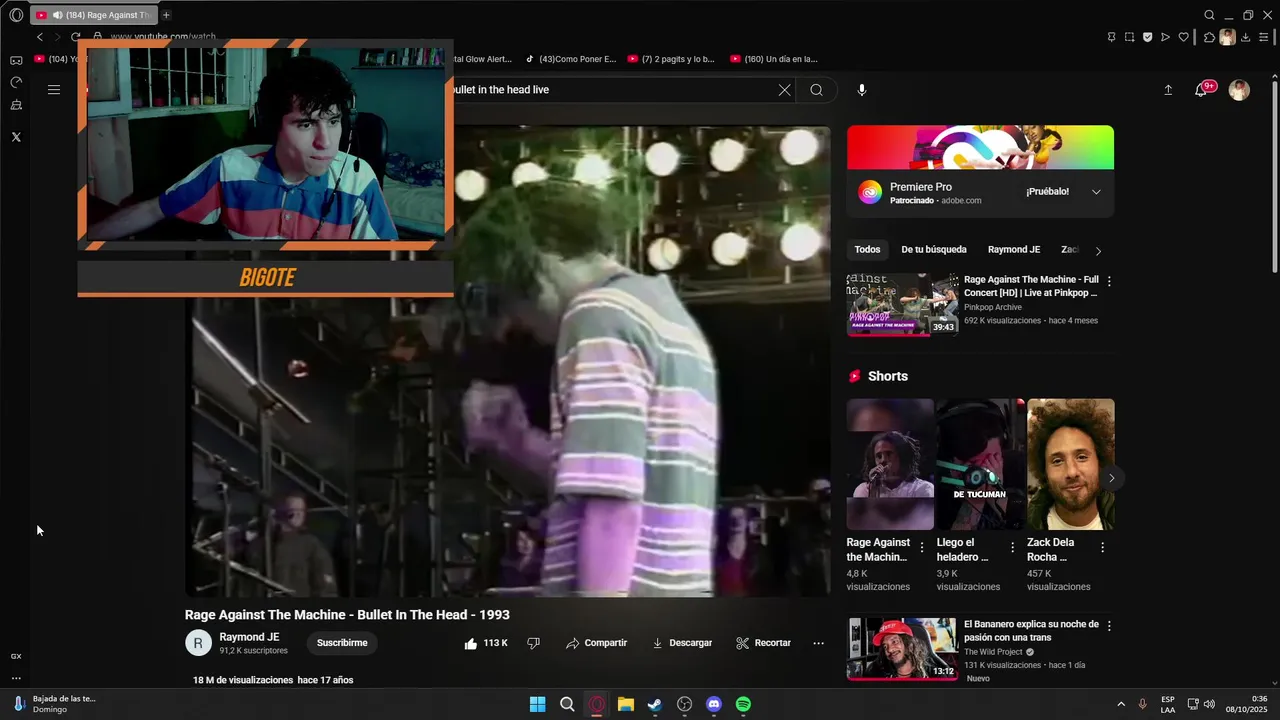Open Discord from the taskbar

pos(714,704)
